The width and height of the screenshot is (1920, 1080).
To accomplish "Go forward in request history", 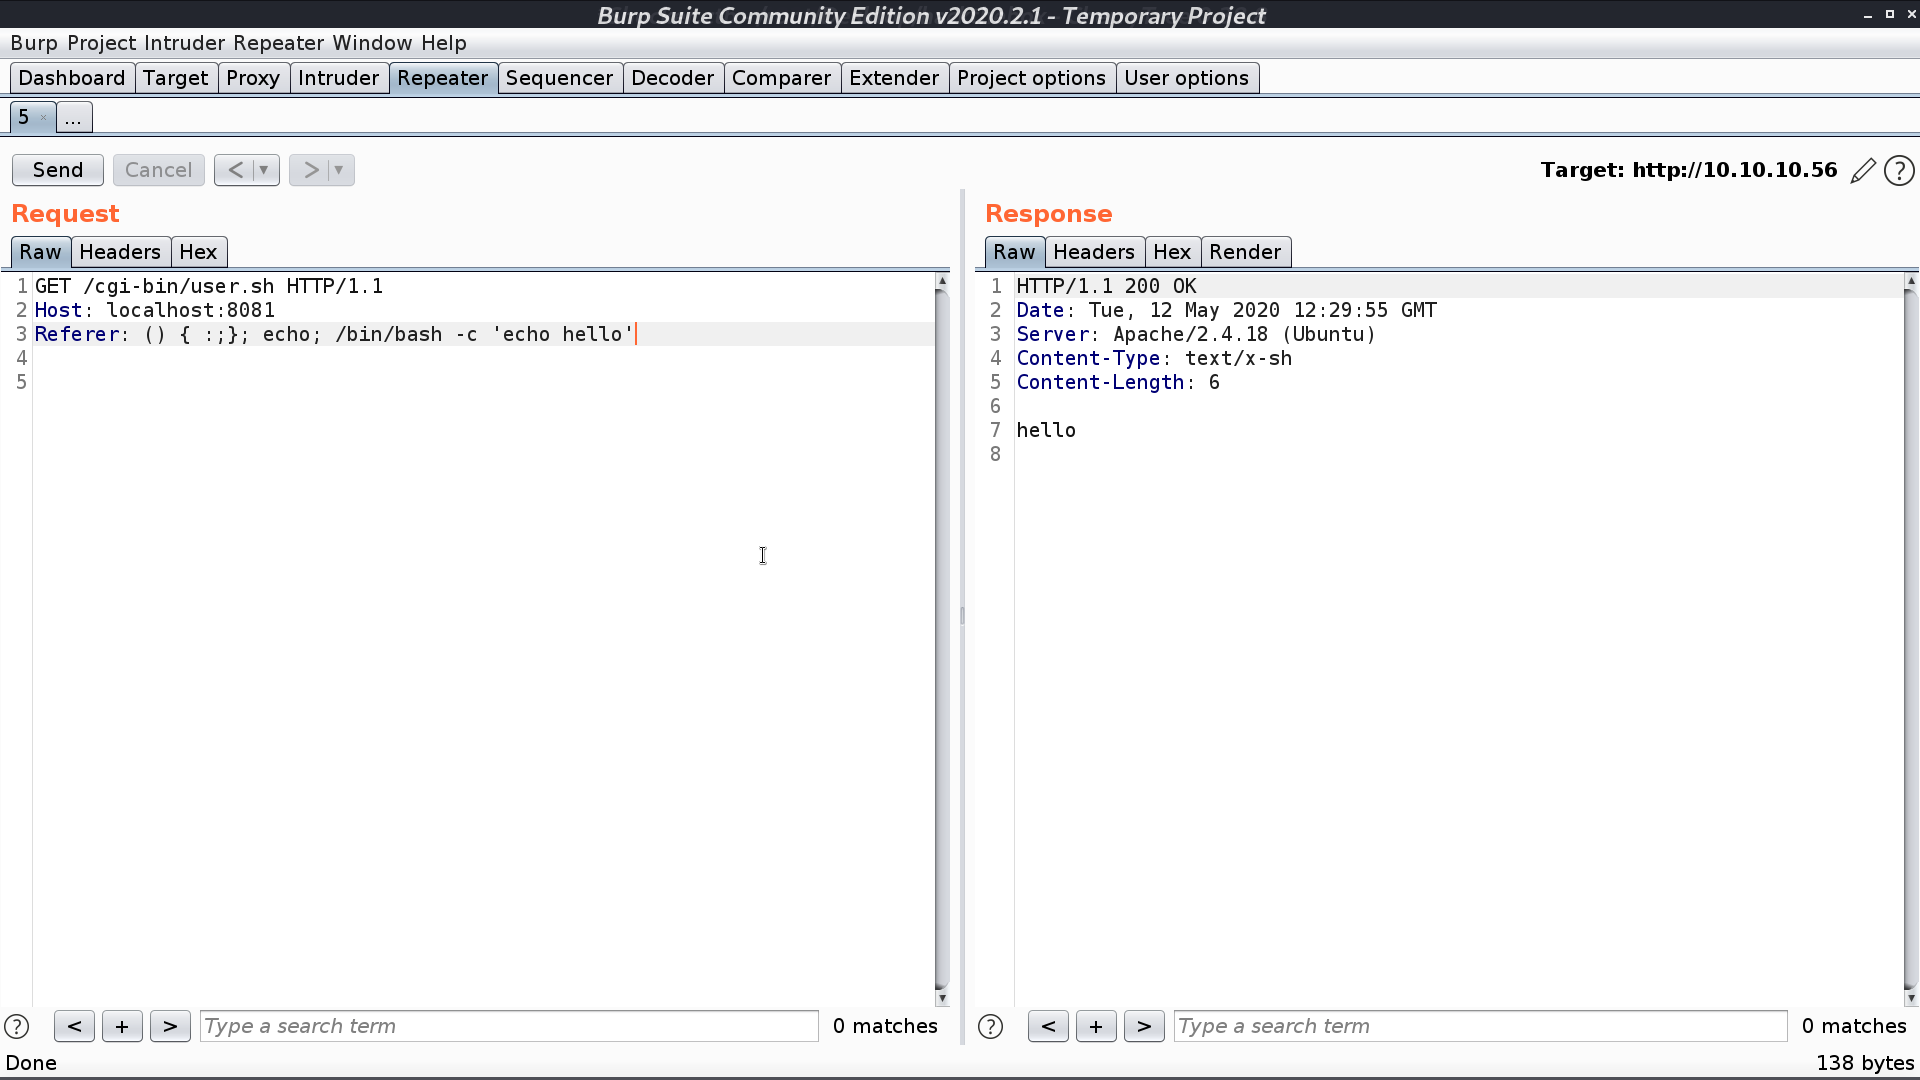I will 310,170.
